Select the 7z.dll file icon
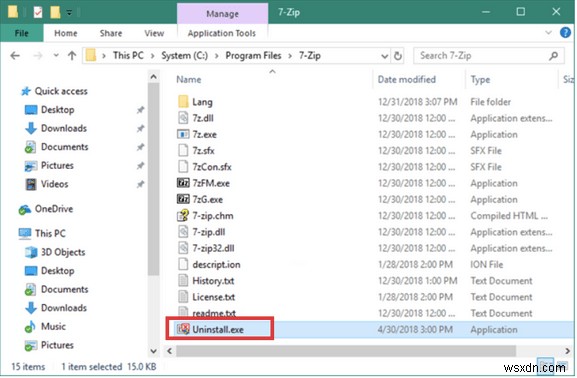This screenshot has height=378, width=577. pos(183,118)
